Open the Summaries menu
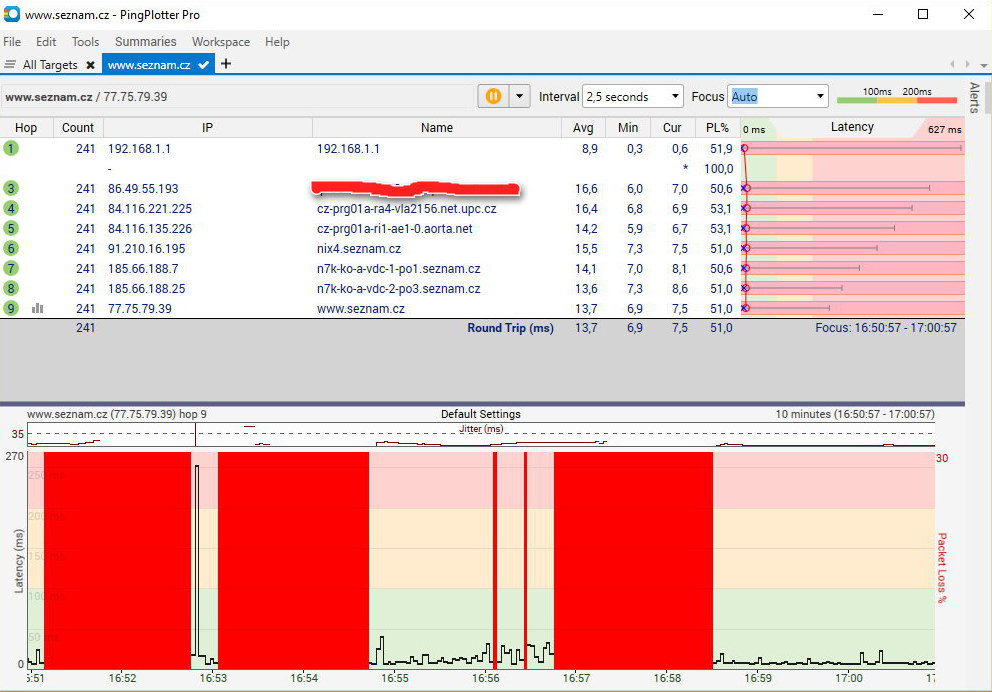 tap(145, 42)
